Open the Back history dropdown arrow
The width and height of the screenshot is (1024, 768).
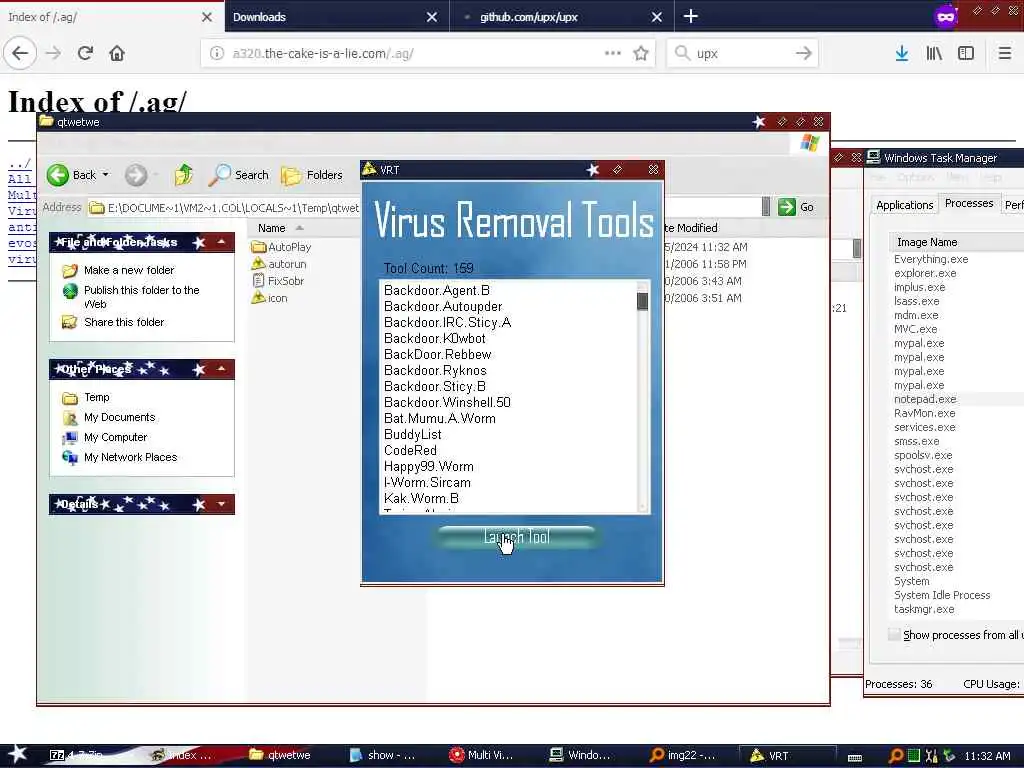point(106,175)
